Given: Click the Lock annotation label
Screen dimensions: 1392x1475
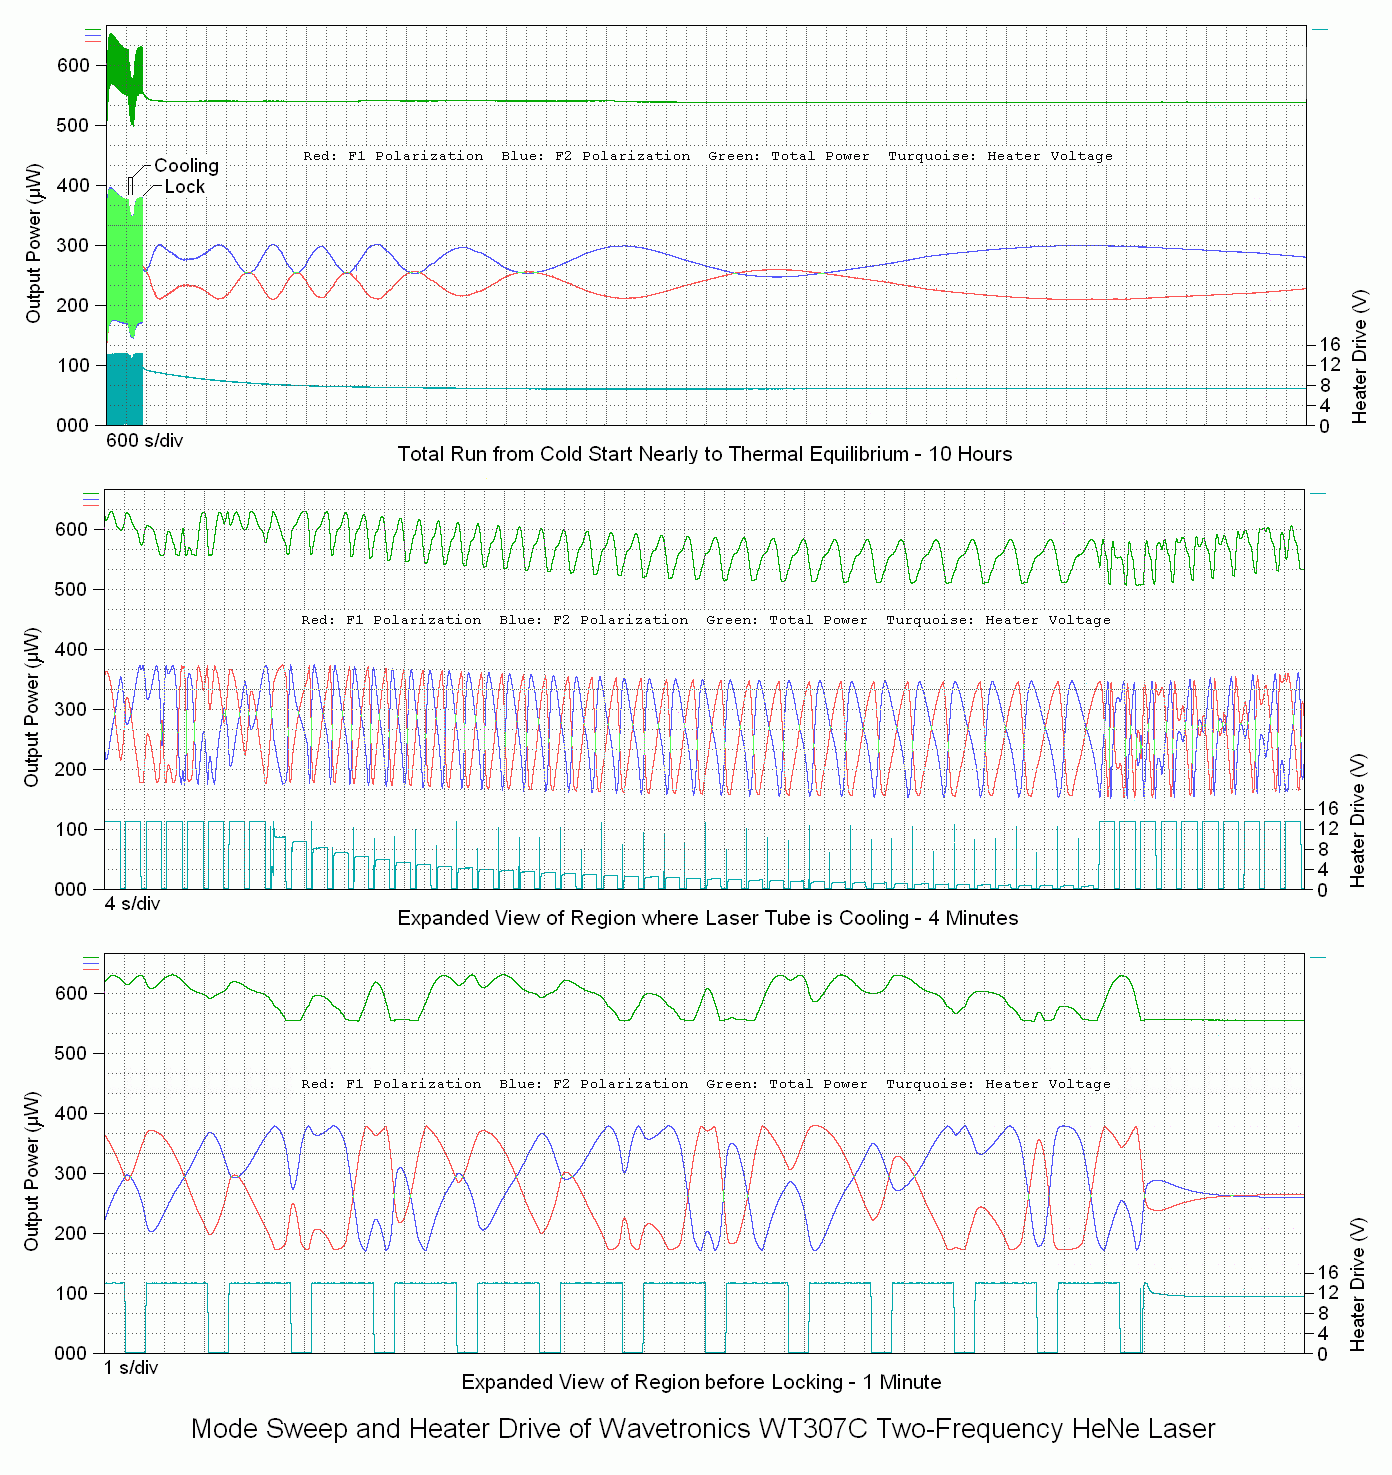Looking at the screenshot, I should pyautogui.click(x=184, y=187).
